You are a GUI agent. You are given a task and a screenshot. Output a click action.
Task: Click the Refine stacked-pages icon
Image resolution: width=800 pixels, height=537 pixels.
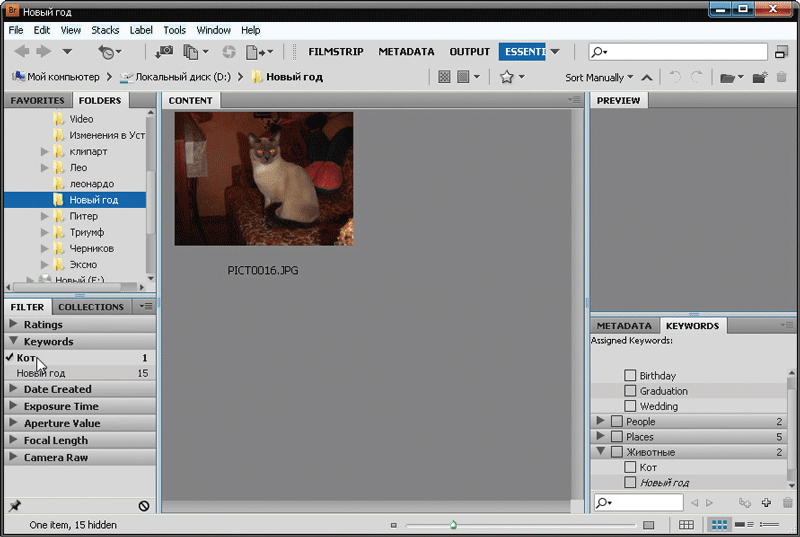[x=191, y=52]
